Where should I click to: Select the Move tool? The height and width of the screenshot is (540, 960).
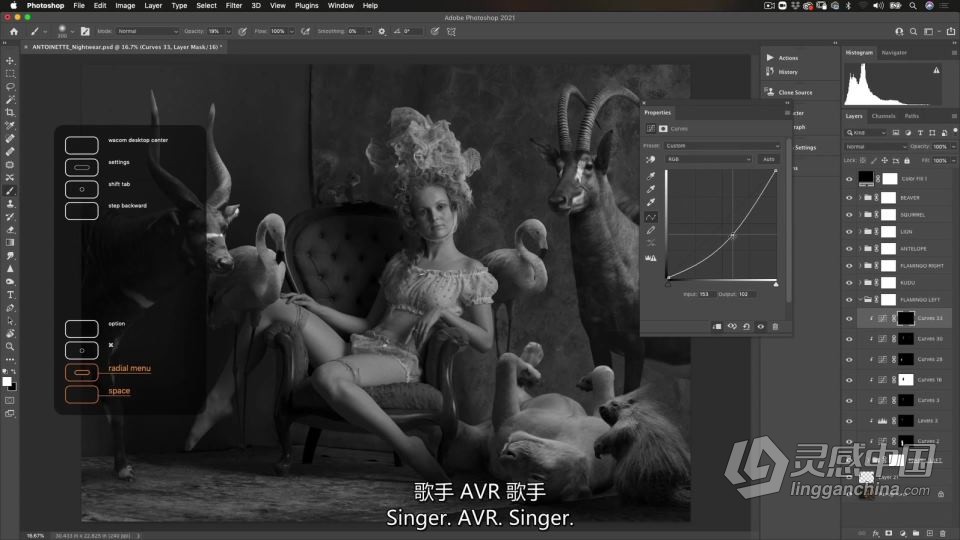(10, 61)
